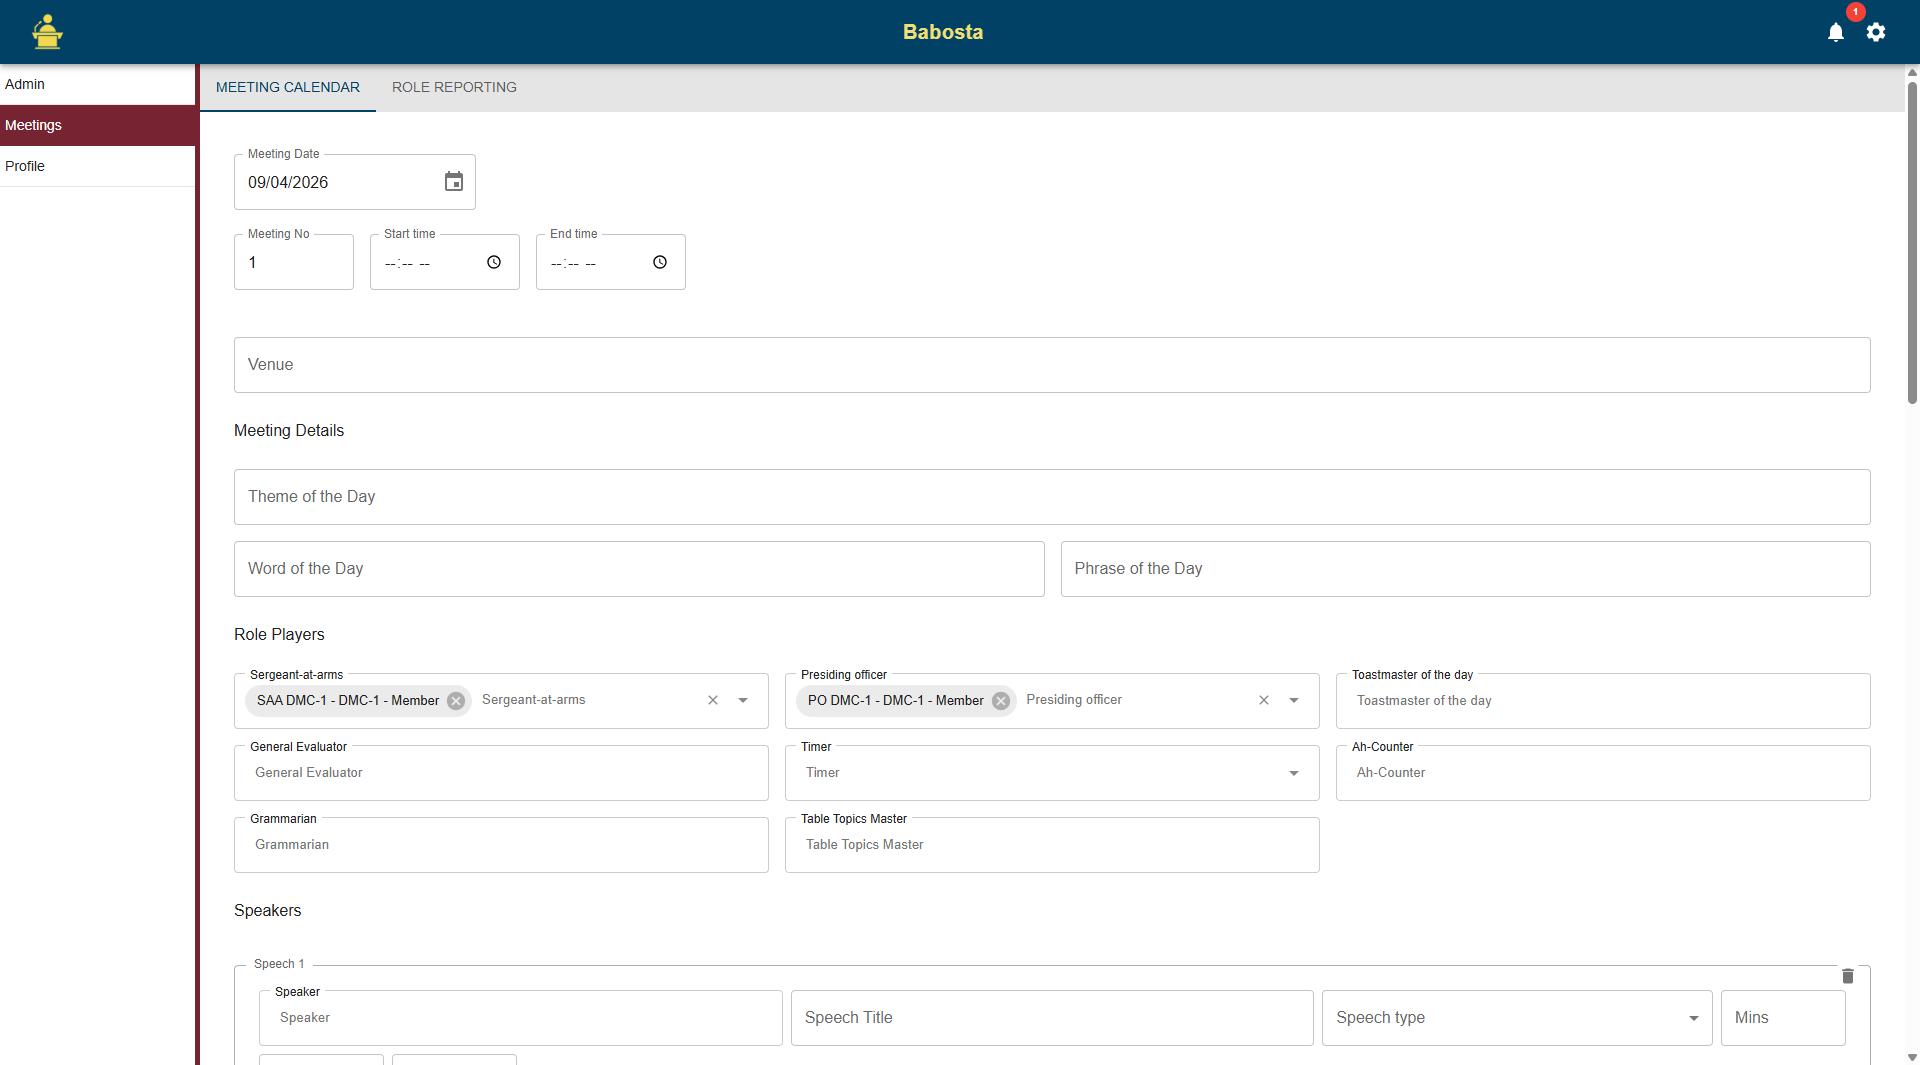Open the settings gear icon
The width and height of the screenshot is (1920, 1065).
[x=1876, y=32]
